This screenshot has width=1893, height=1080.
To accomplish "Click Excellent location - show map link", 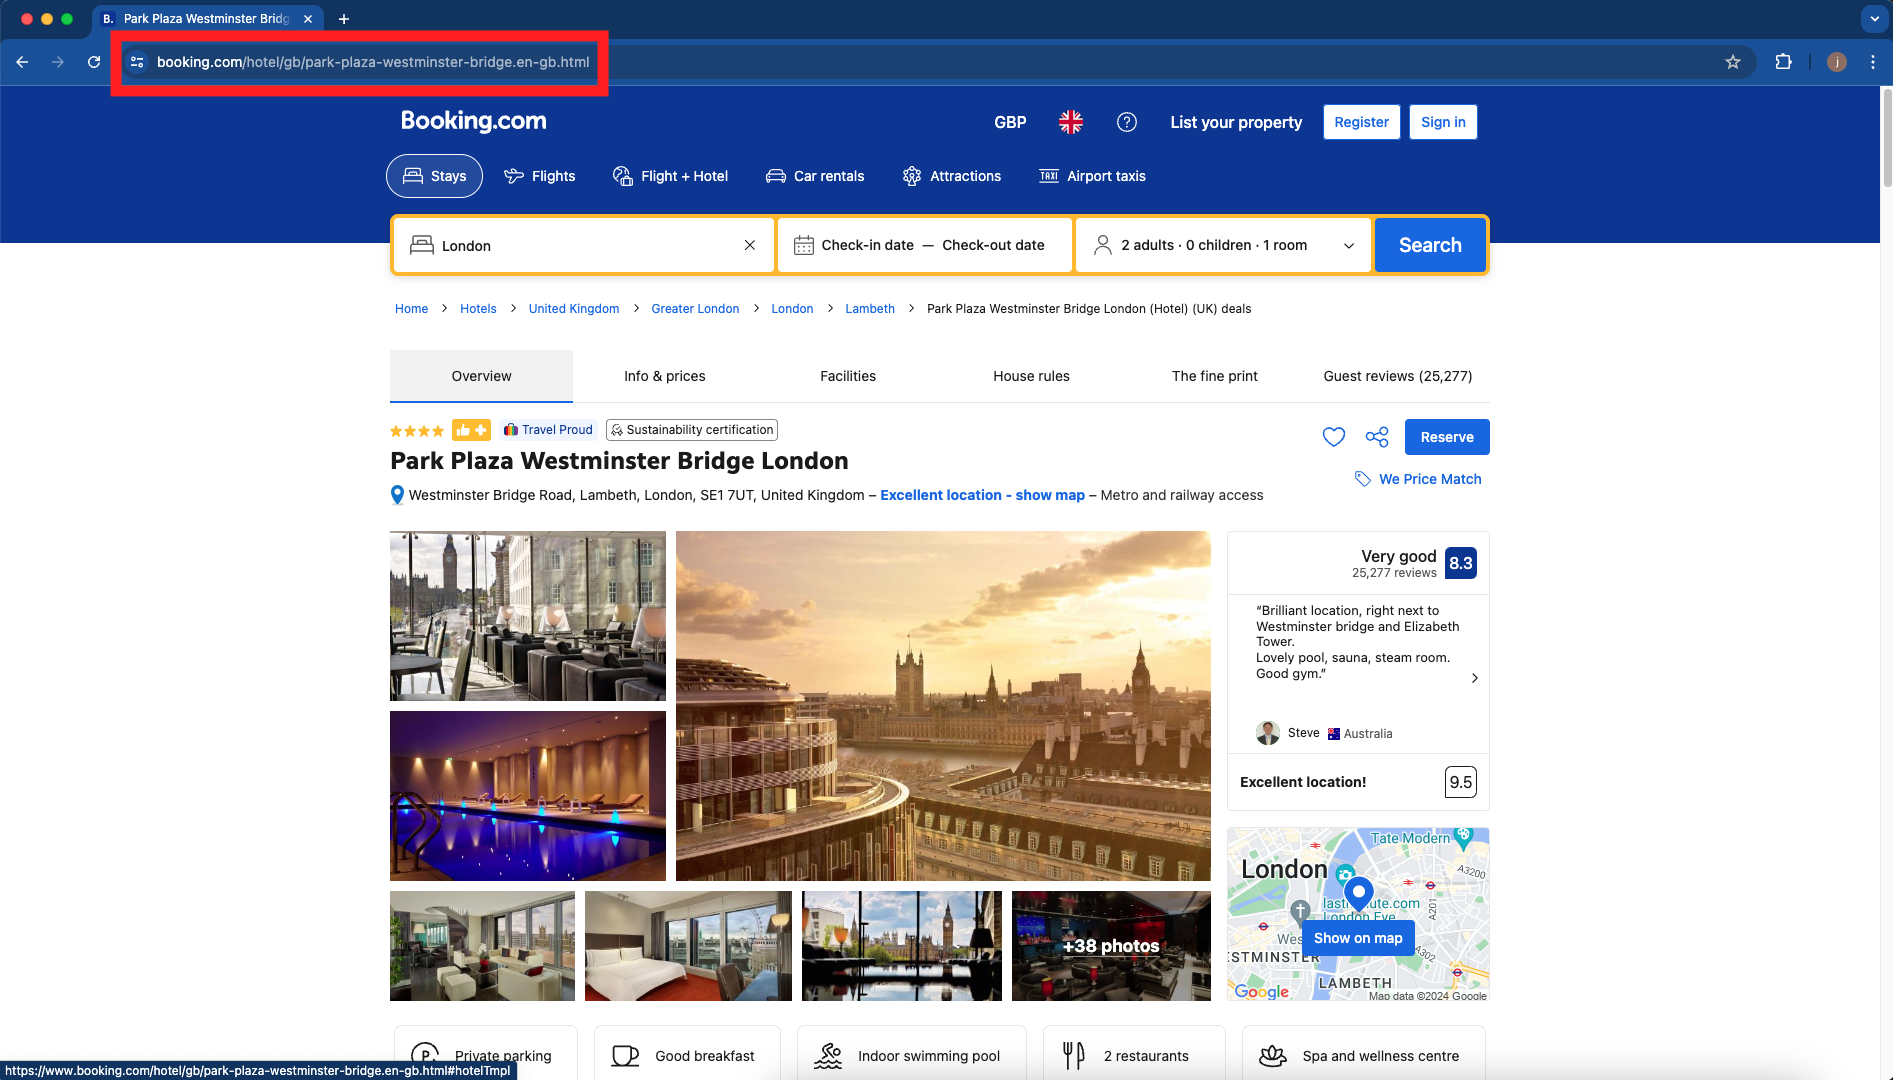I will coord(982,495).
